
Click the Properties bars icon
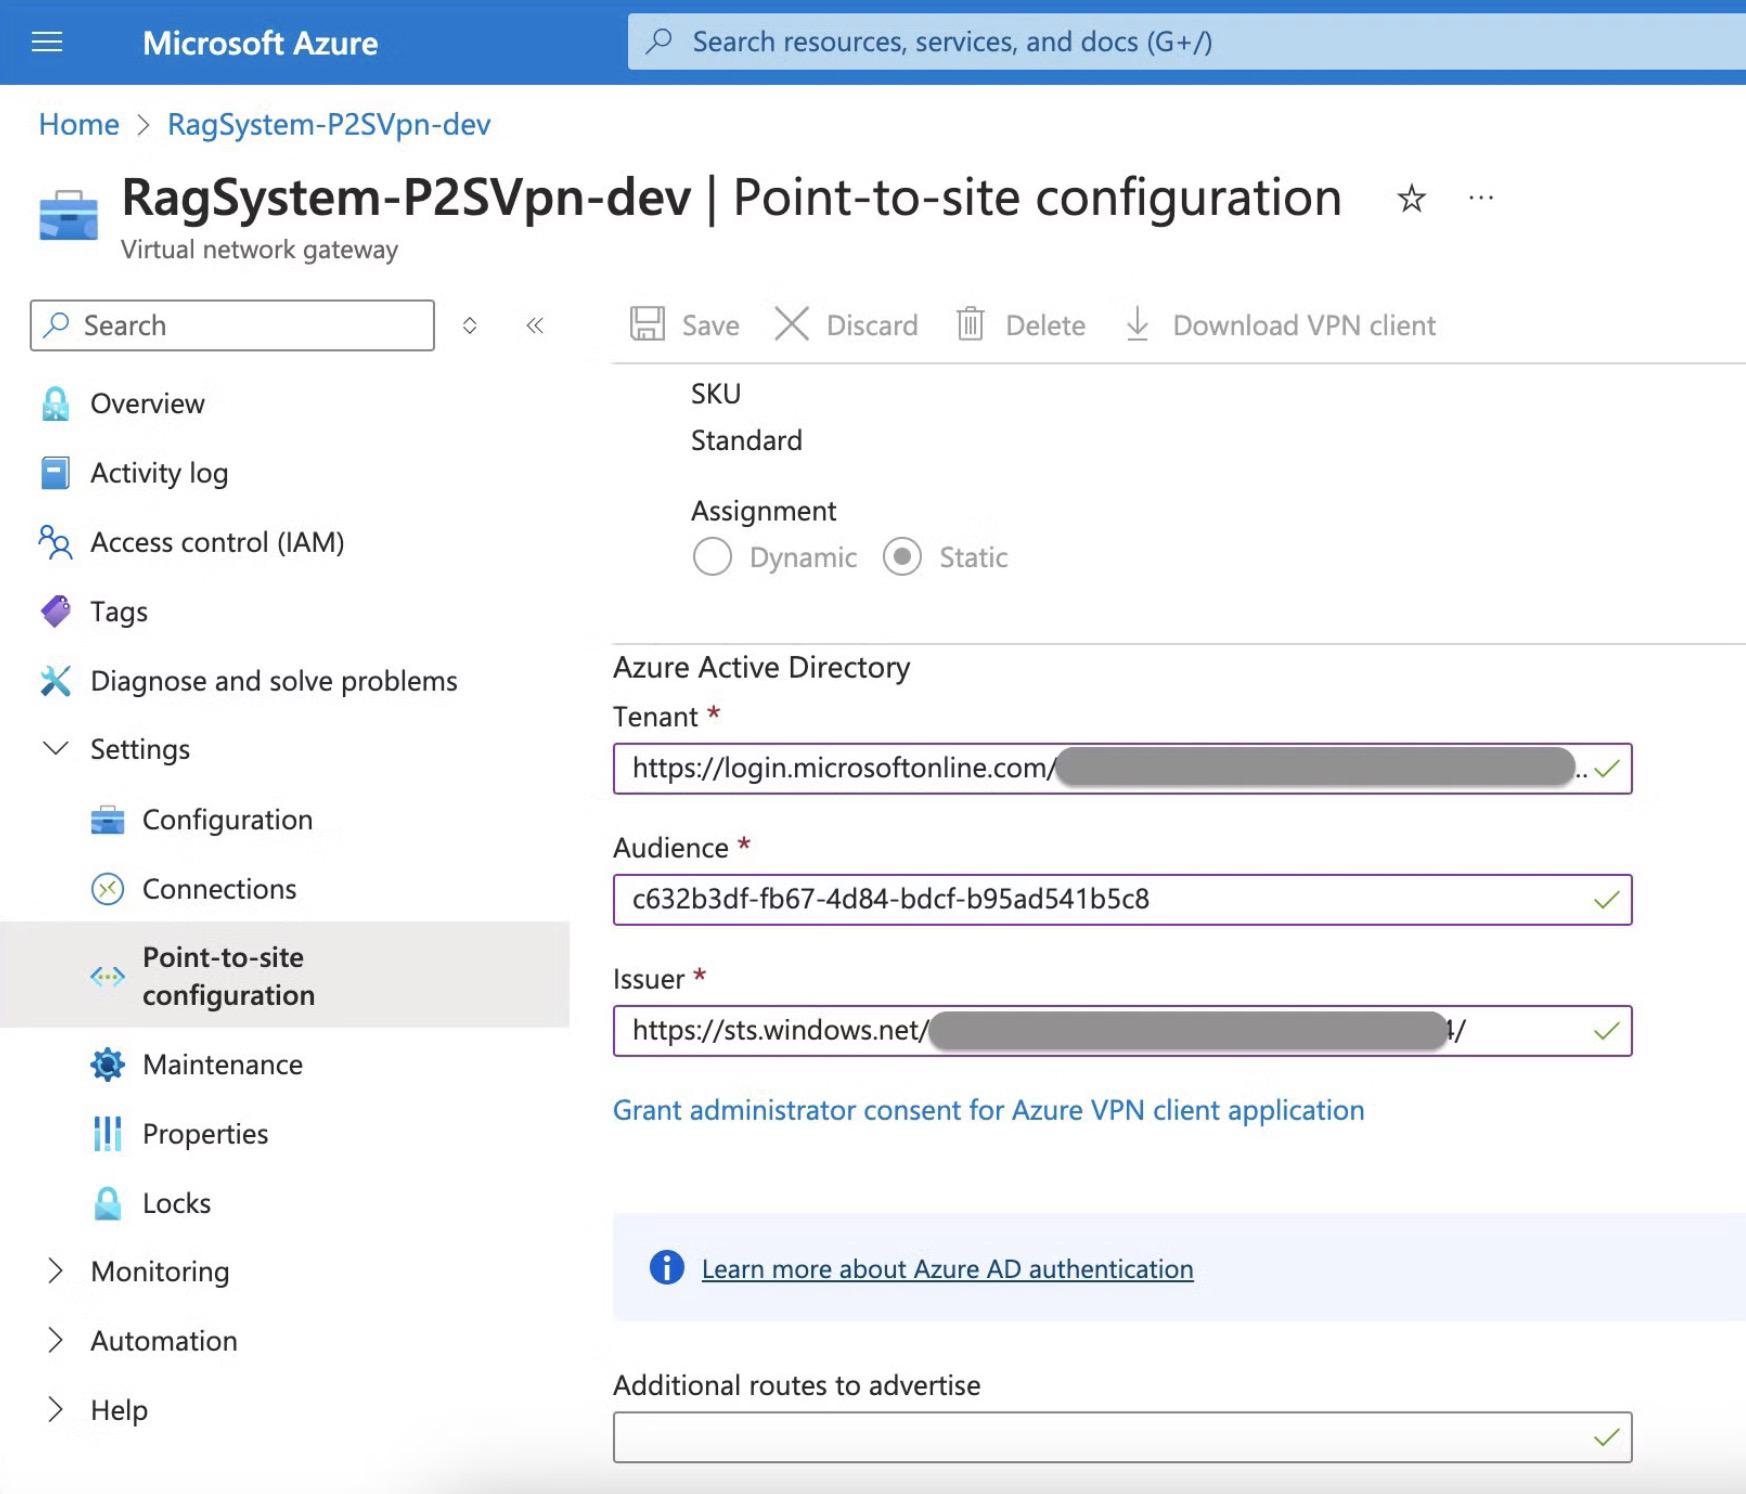108,1134
